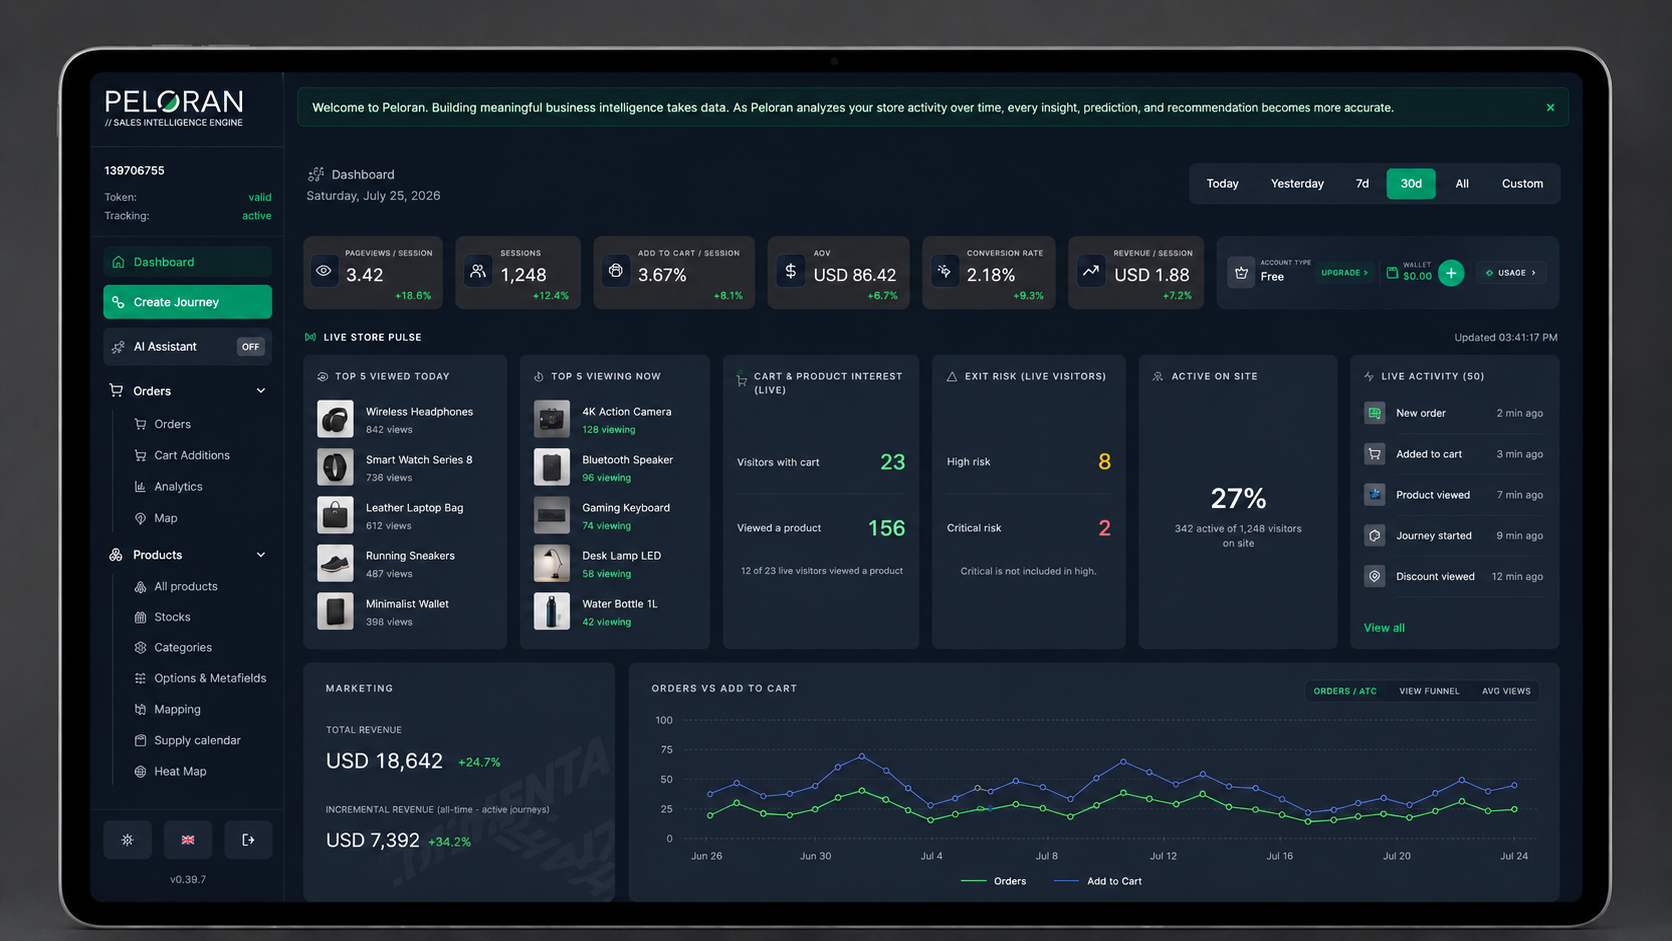Click the wallet add funds plus icon

click(1451, 273)
